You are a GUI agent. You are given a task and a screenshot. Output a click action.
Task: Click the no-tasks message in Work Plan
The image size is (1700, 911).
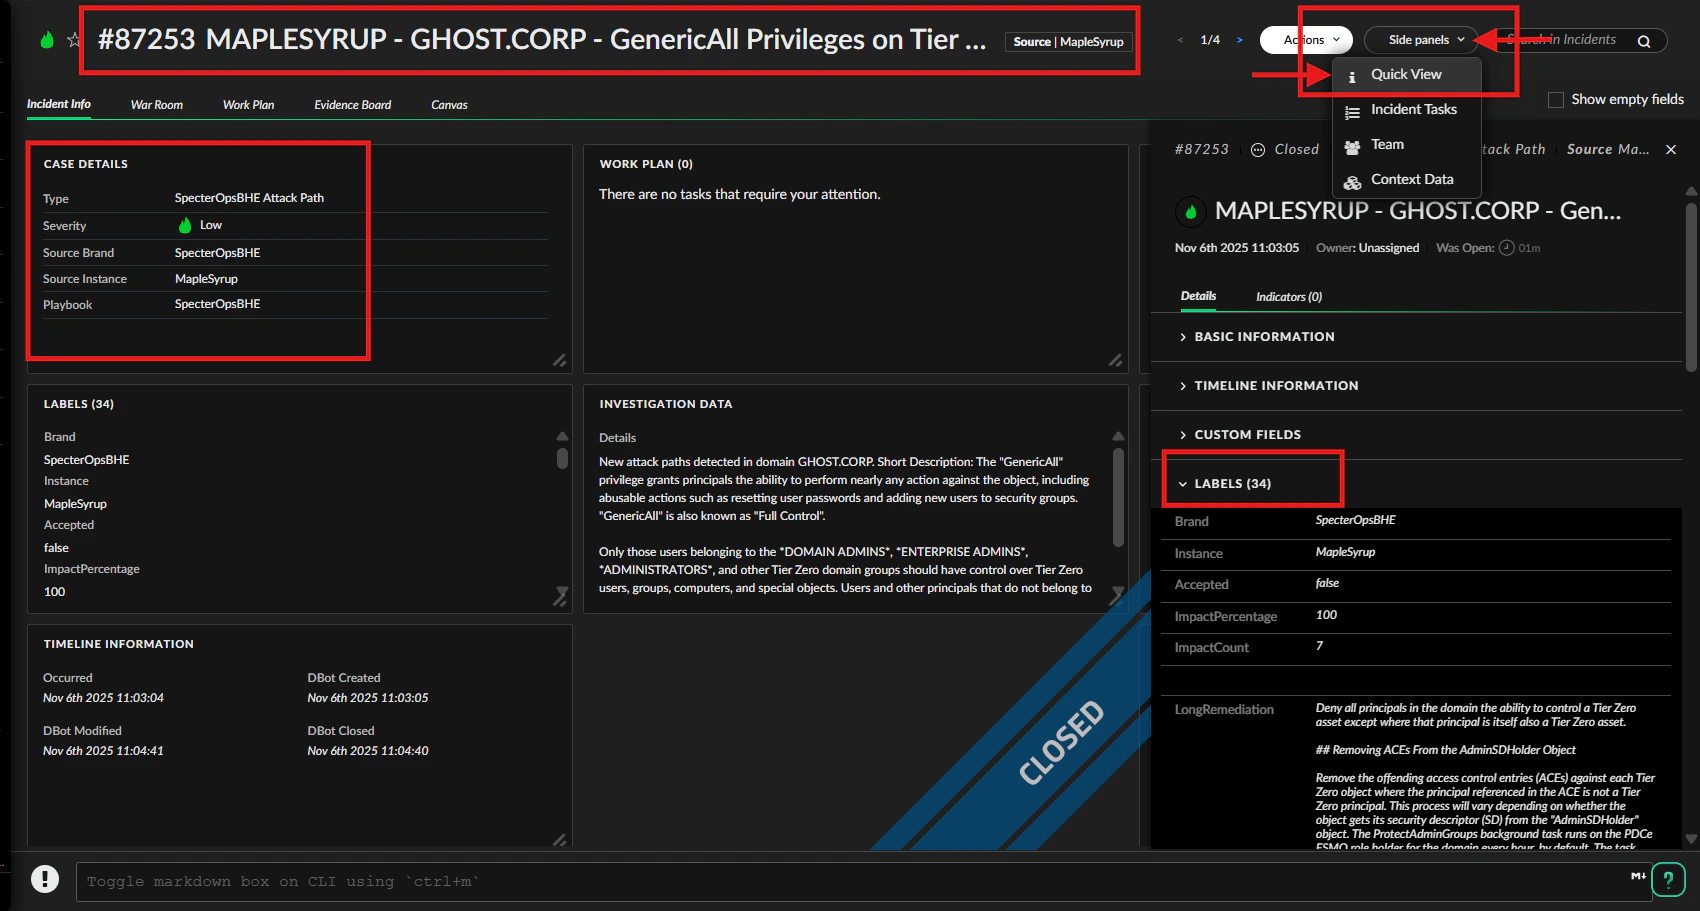[739, 195]
